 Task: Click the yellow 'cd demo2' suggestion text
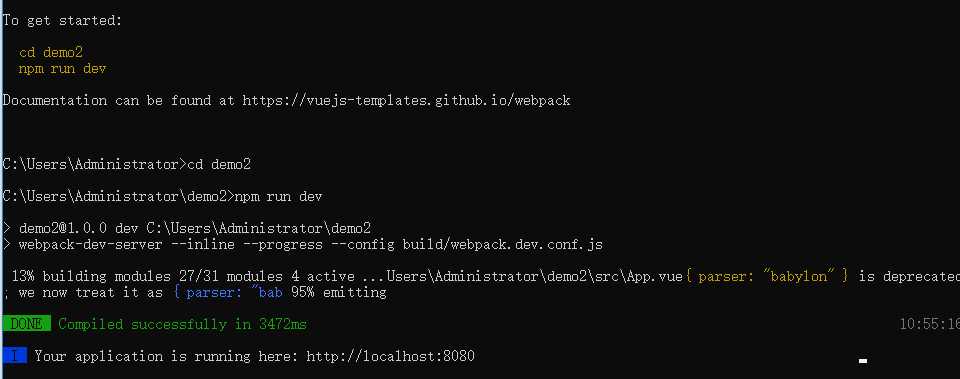51,53
